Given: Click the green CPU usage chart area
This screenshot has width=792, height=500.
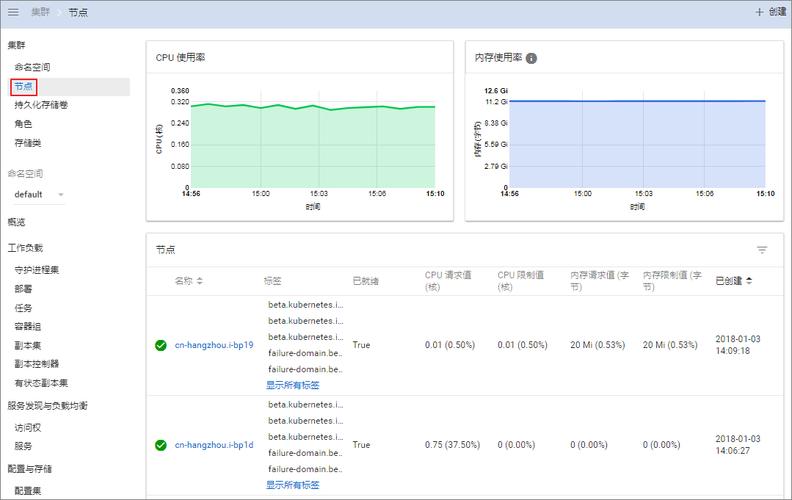Looking at the screenshot, I should pos(313,147).
